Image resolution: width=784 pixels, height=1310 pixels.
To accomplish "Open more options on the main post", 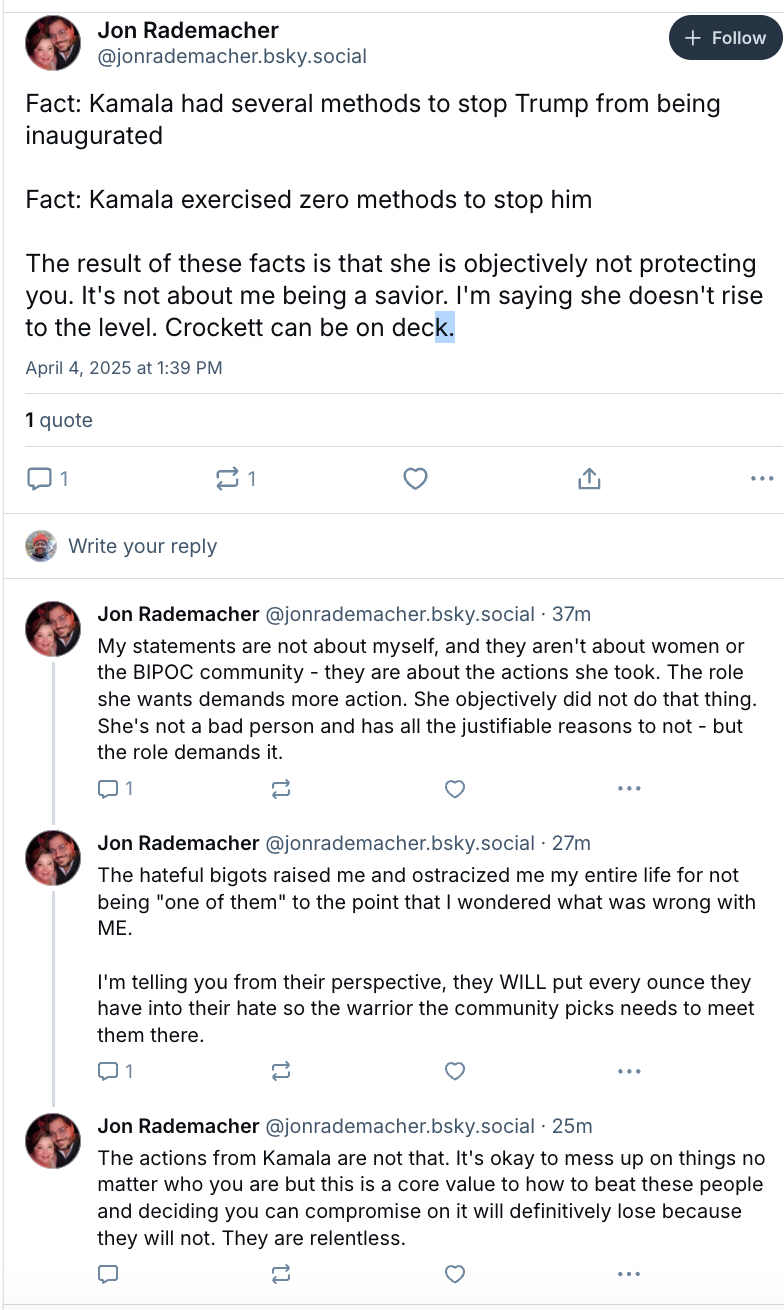I will tap(761, 479).
